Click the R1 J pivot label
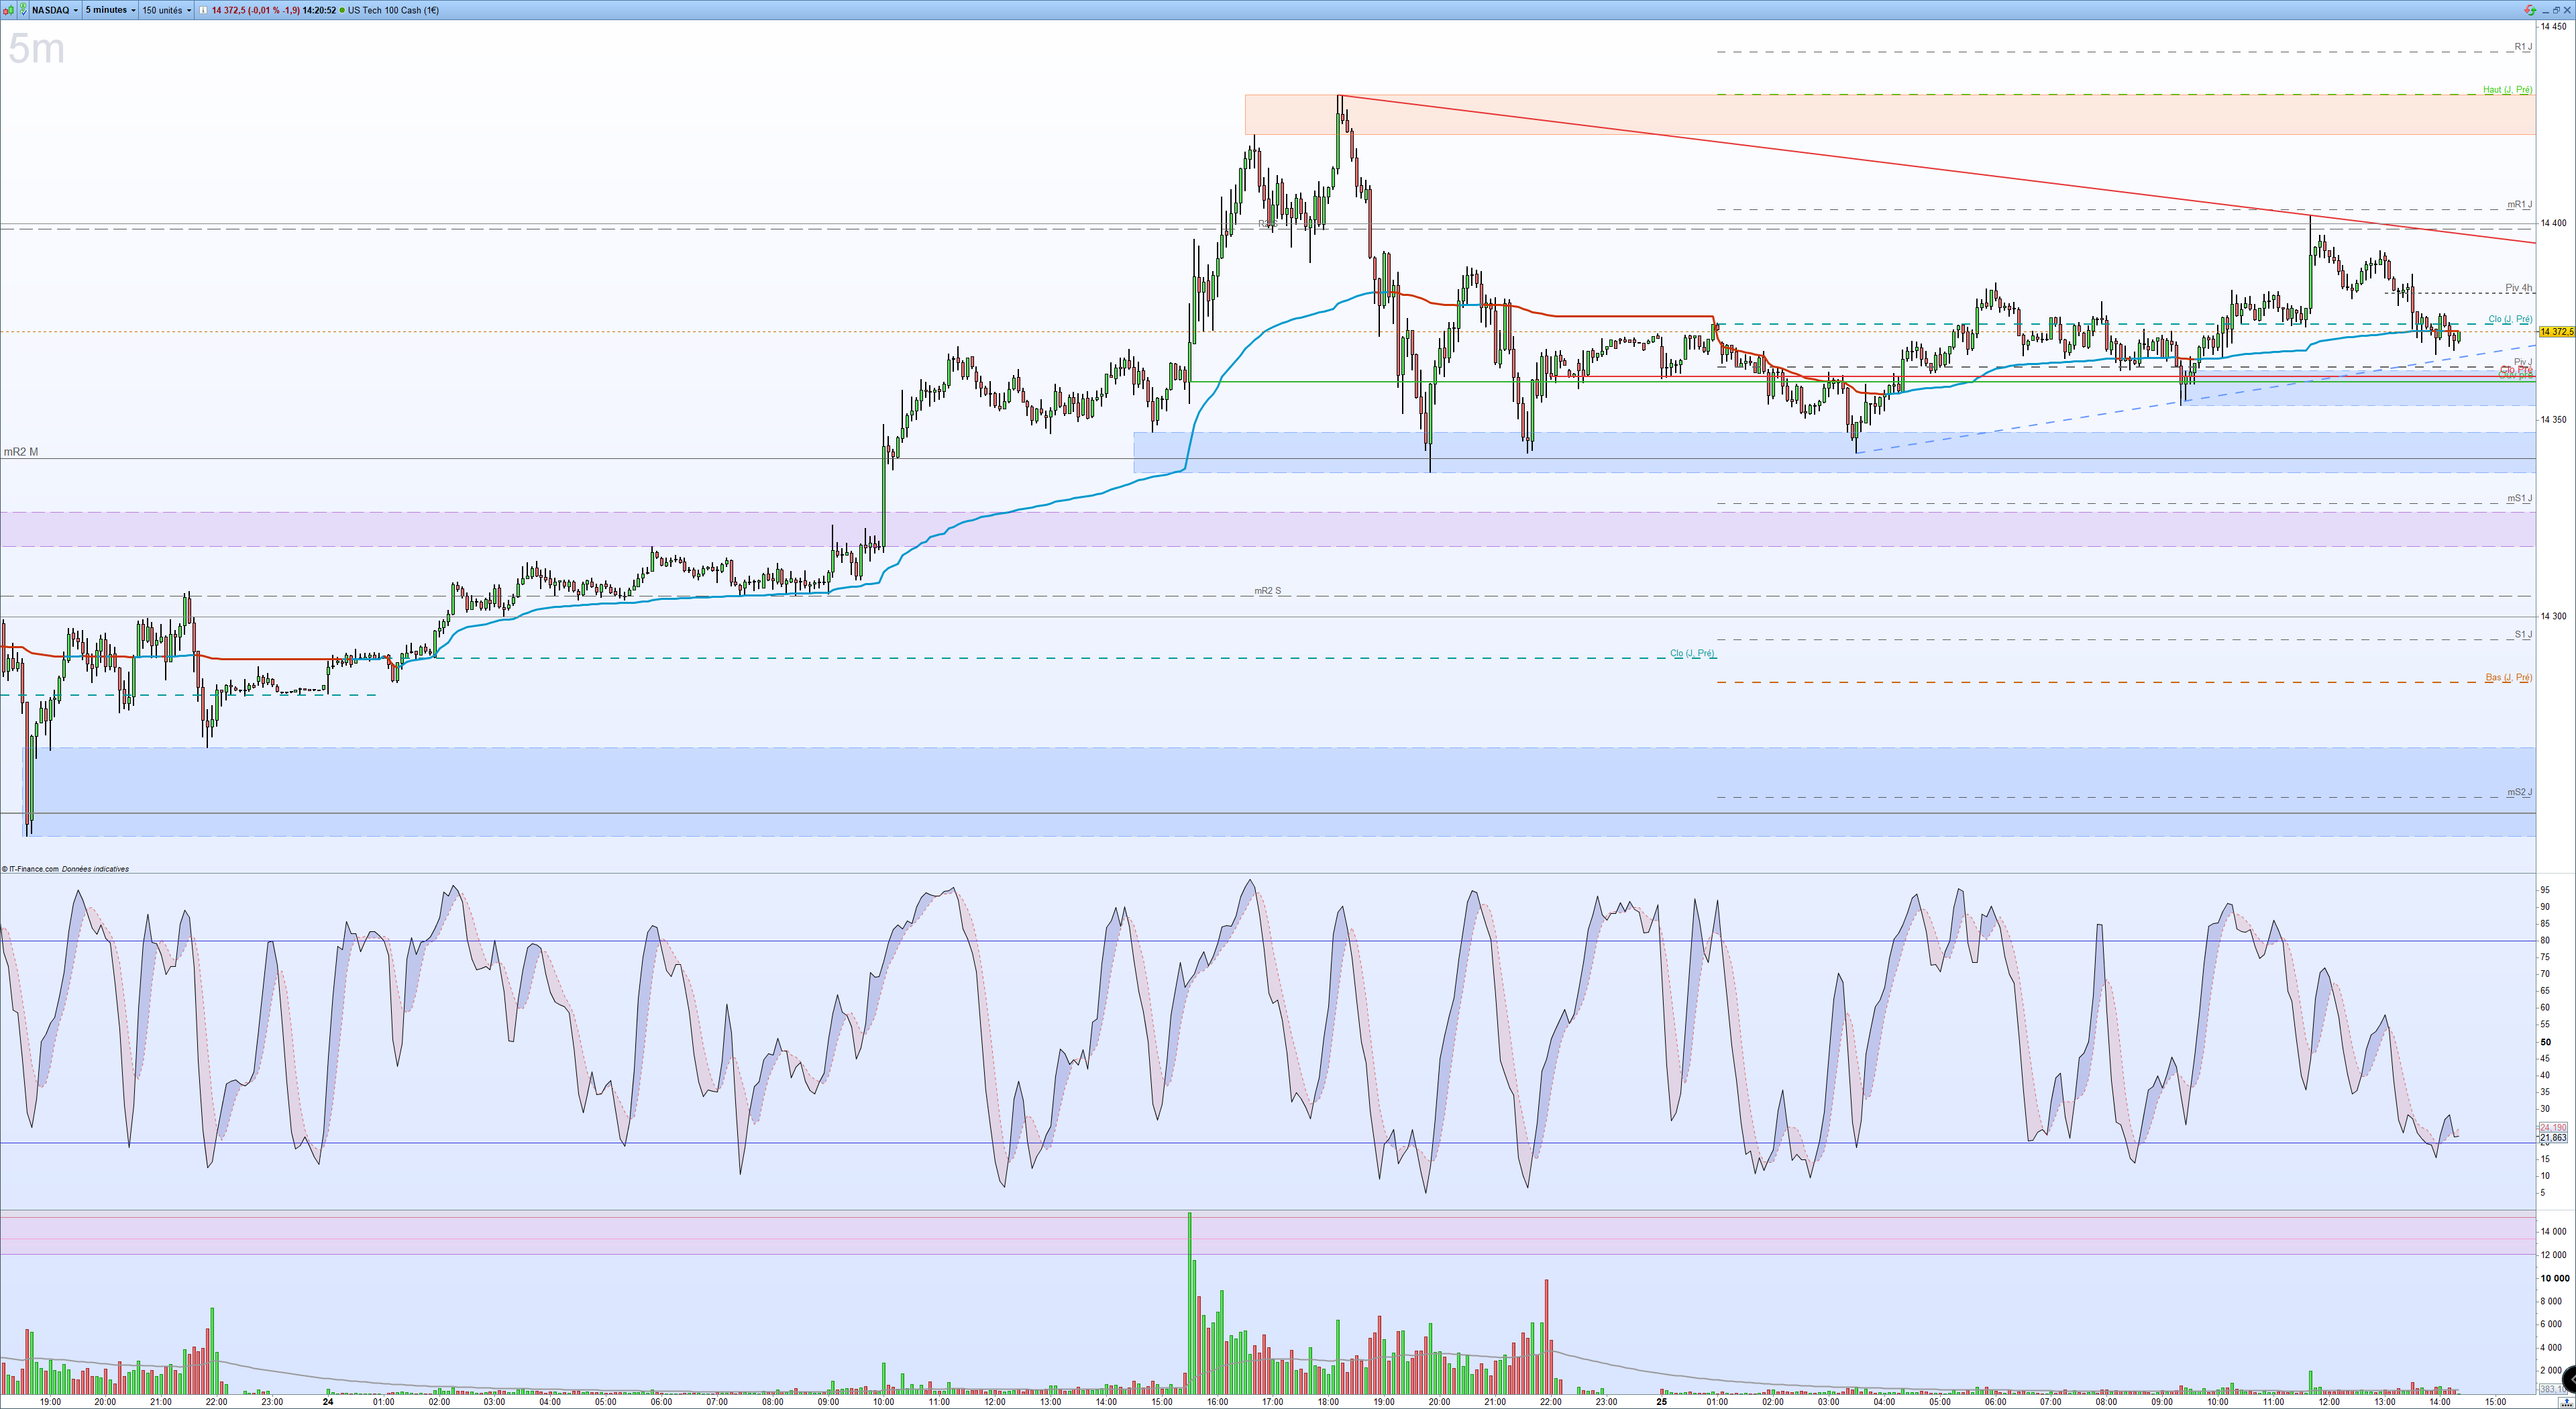 2522,47
